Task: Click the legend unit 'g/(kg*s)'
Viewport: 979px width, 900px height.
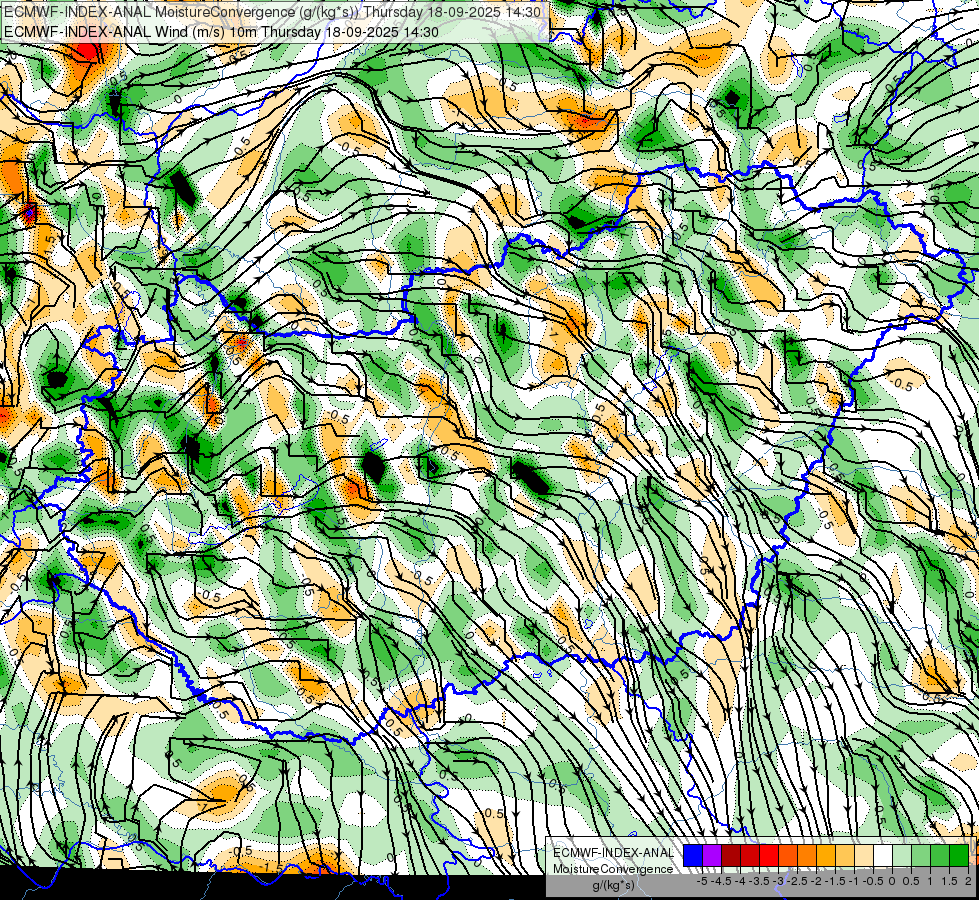Action: (613, 884)
